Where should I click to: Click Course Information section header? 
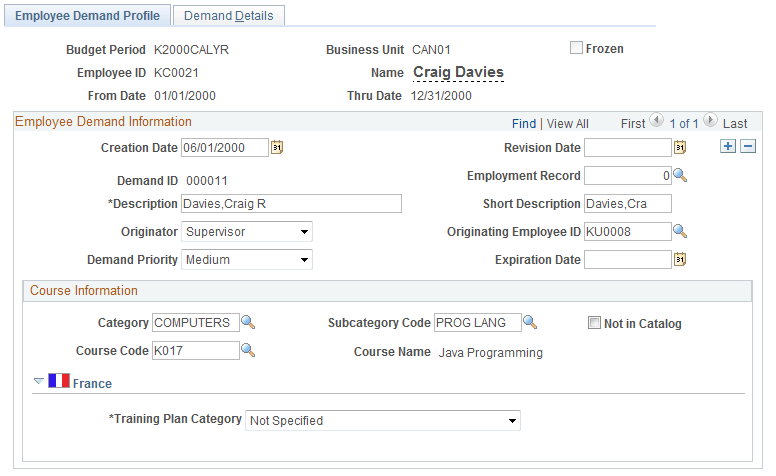[x=84, y=290]
